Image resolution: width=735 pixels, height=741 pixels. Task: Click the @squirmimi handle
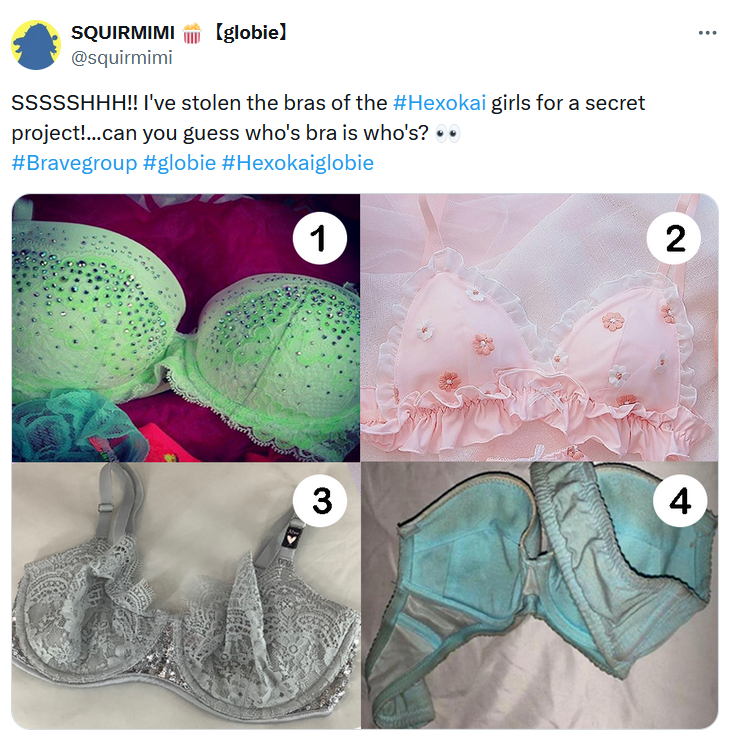(x=121, y=58)
